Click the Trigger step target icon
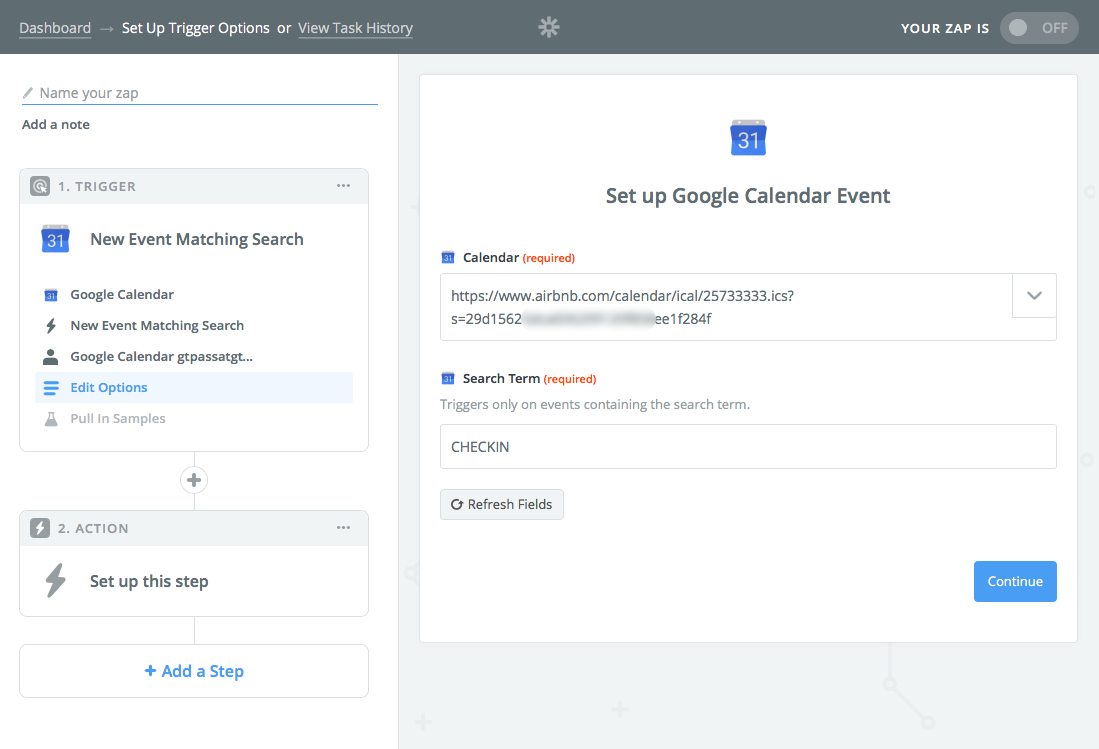This screenshot has height=749, width=1099. tap(40, 186)
